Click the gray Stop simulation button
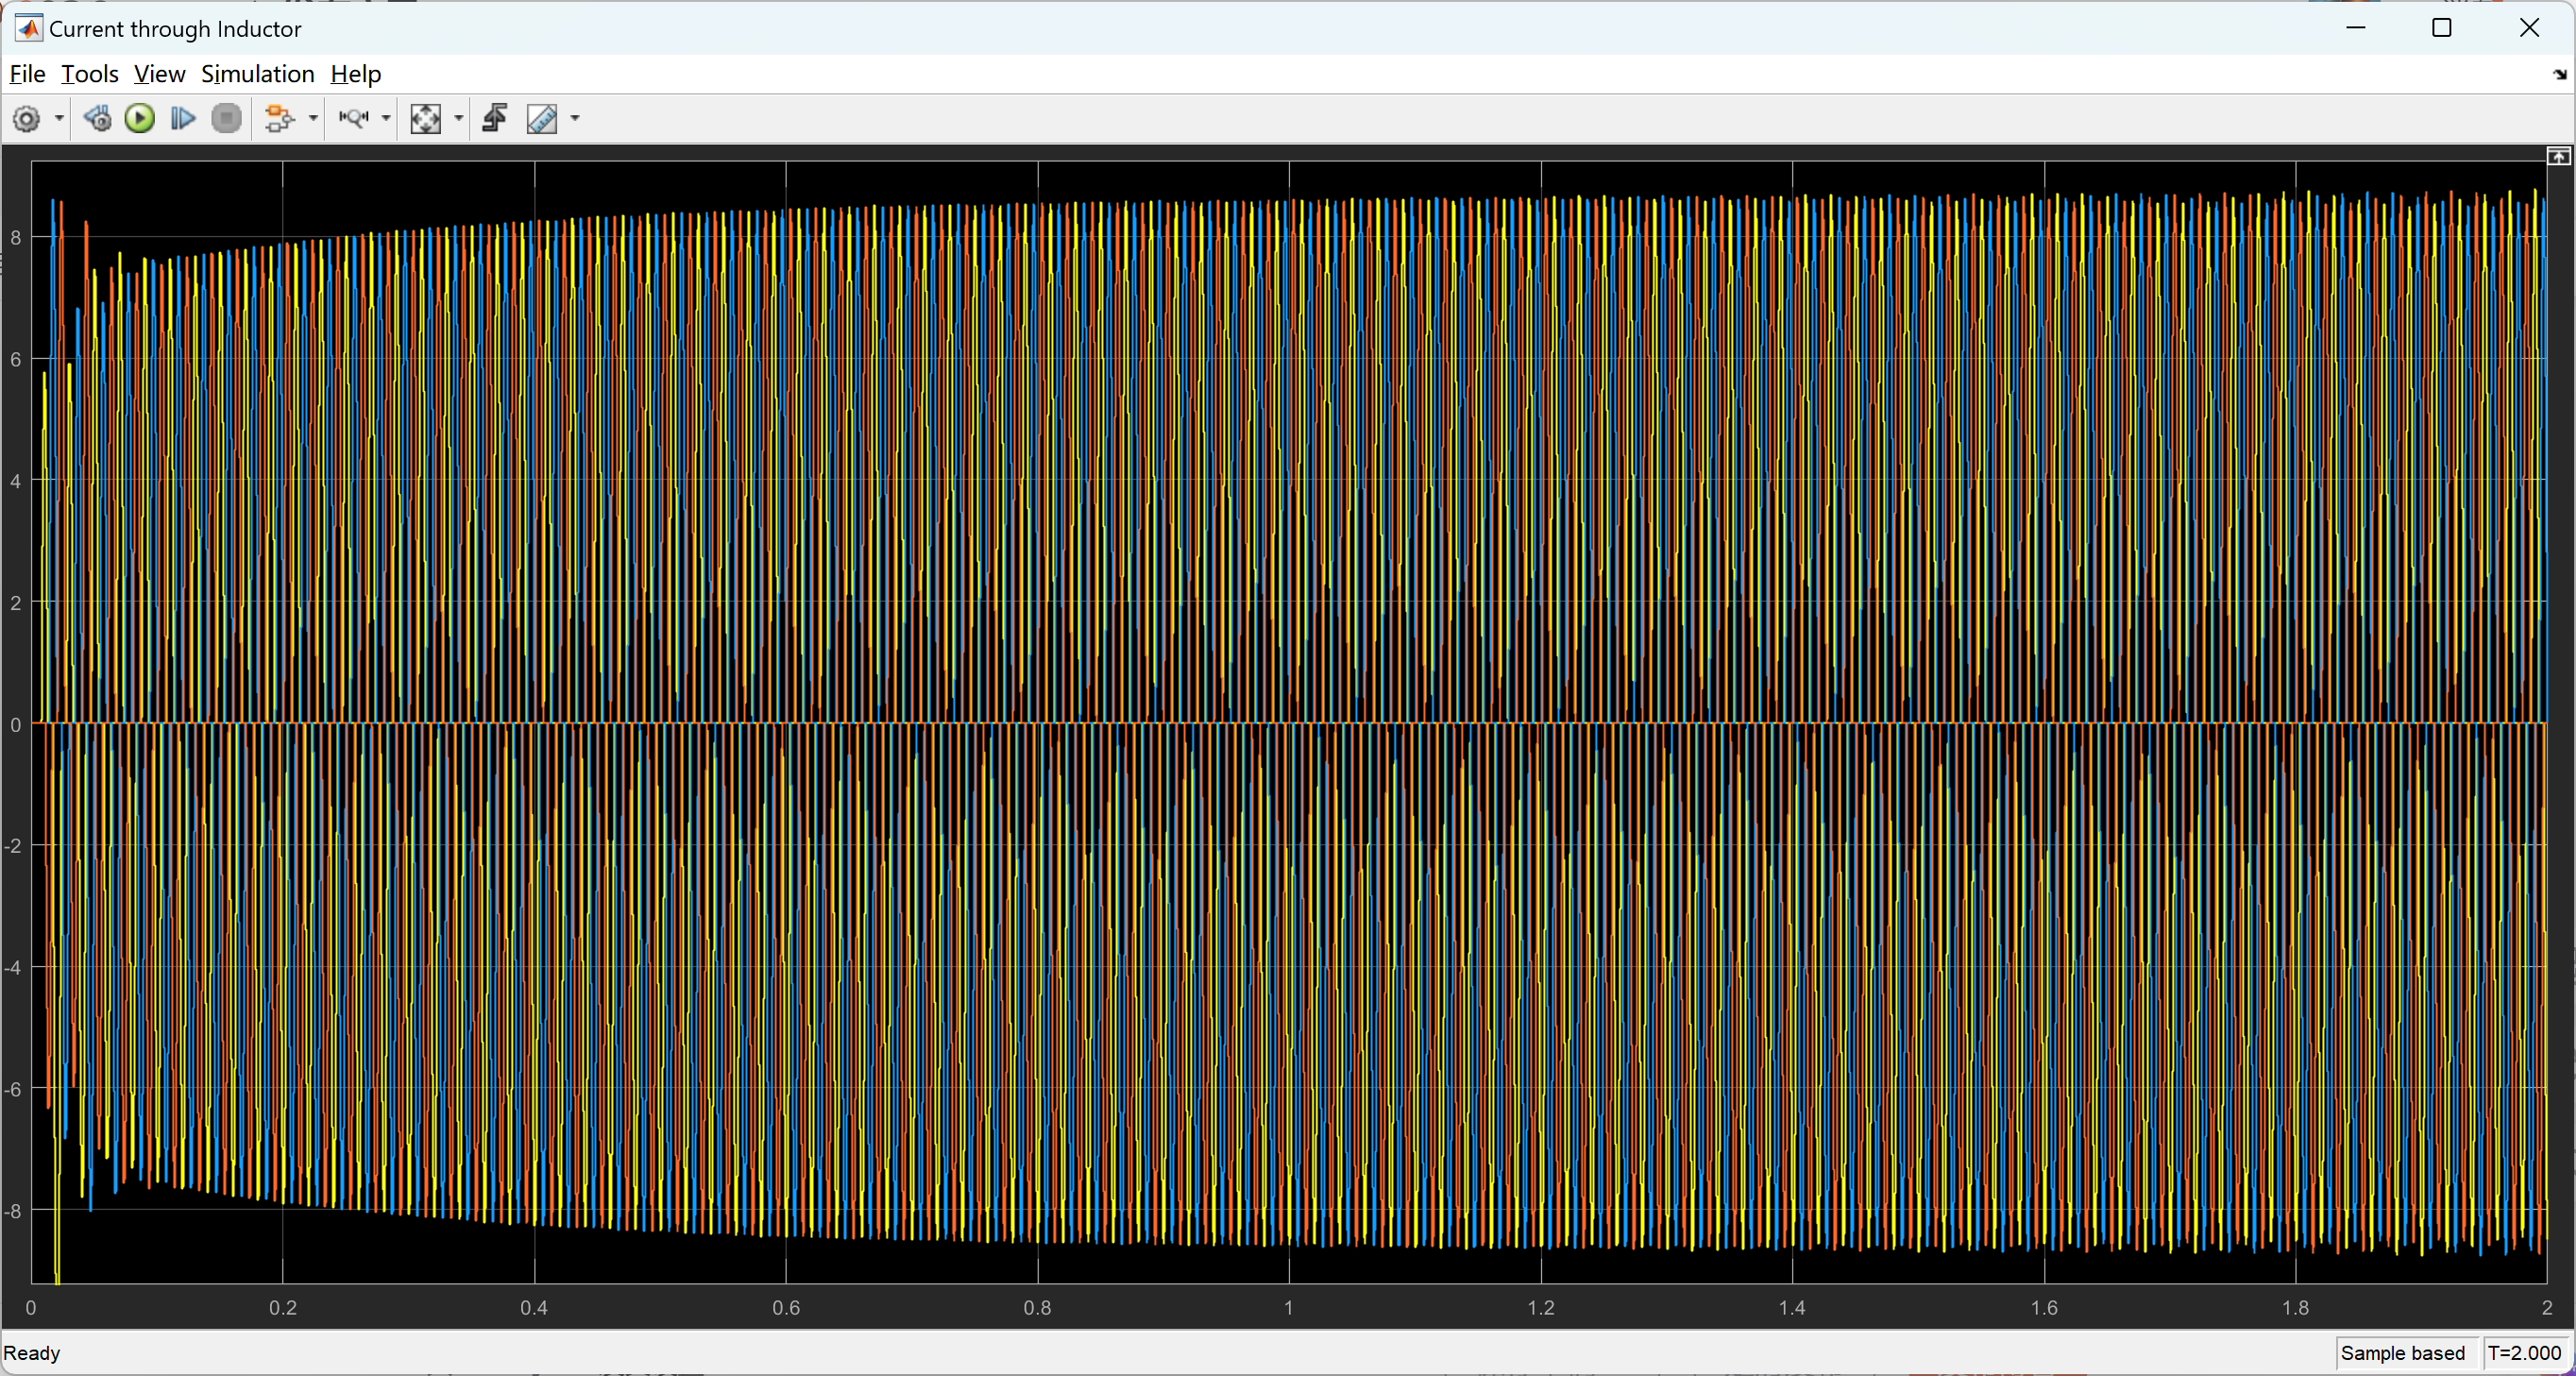This screenshot has width=2576, height=1376. click(227, 119)
